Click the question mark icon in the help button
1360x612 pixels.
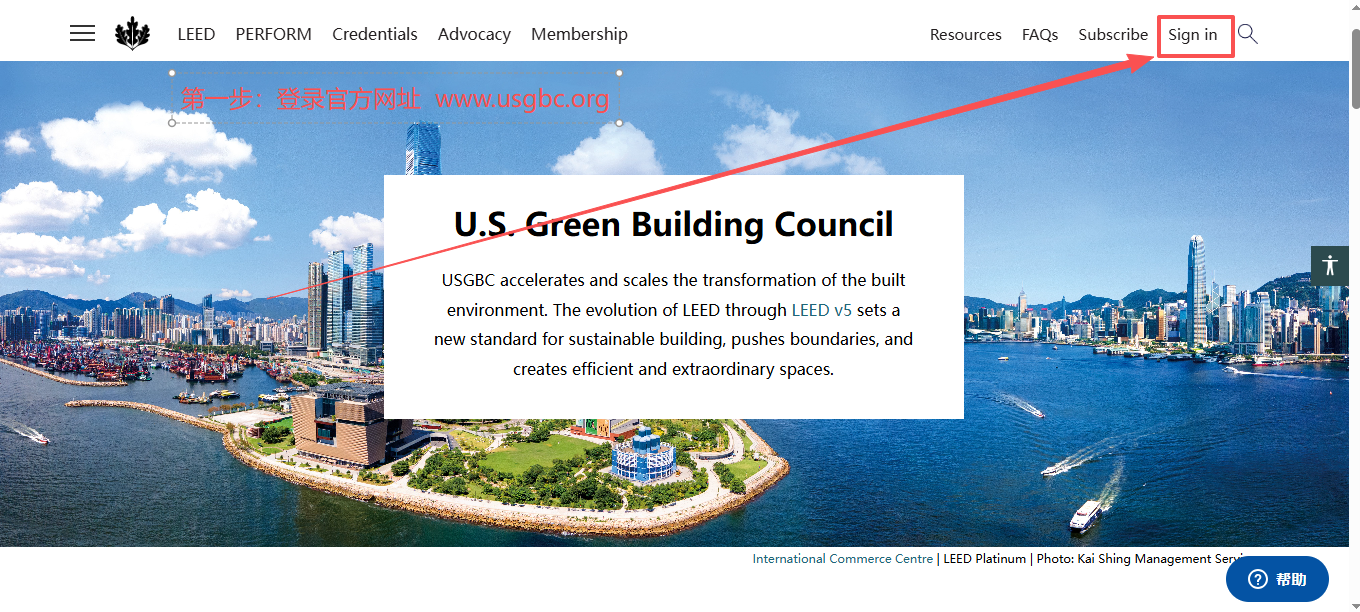pos(1258,578)
